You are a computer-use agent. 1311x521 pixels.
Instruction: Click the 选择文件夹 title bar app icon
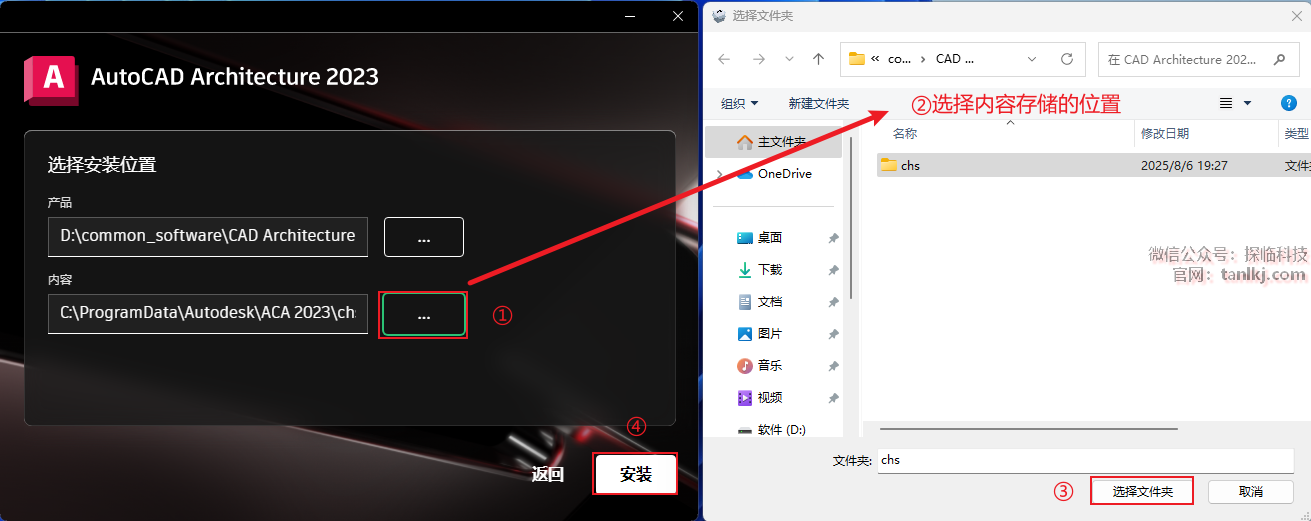(x=719, y=16)
